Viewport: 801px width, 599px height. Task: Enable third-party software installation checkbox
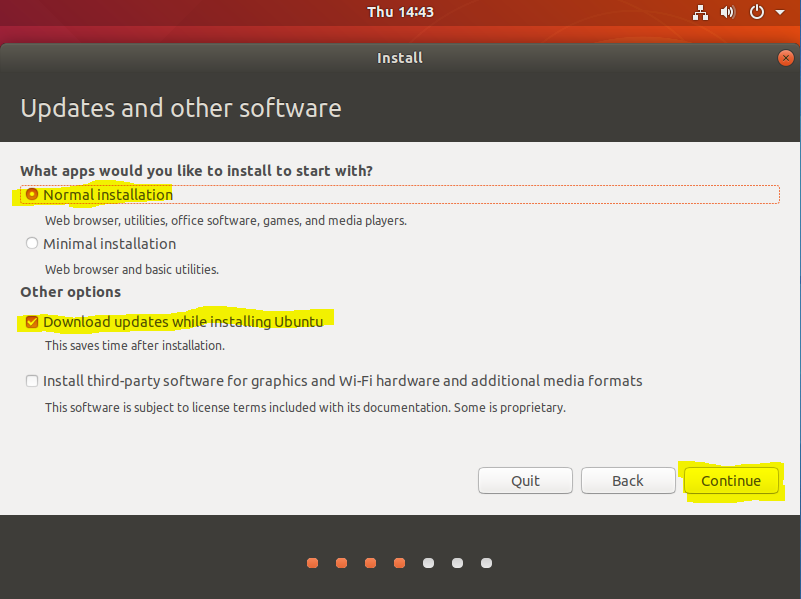[x=32, y=381]
